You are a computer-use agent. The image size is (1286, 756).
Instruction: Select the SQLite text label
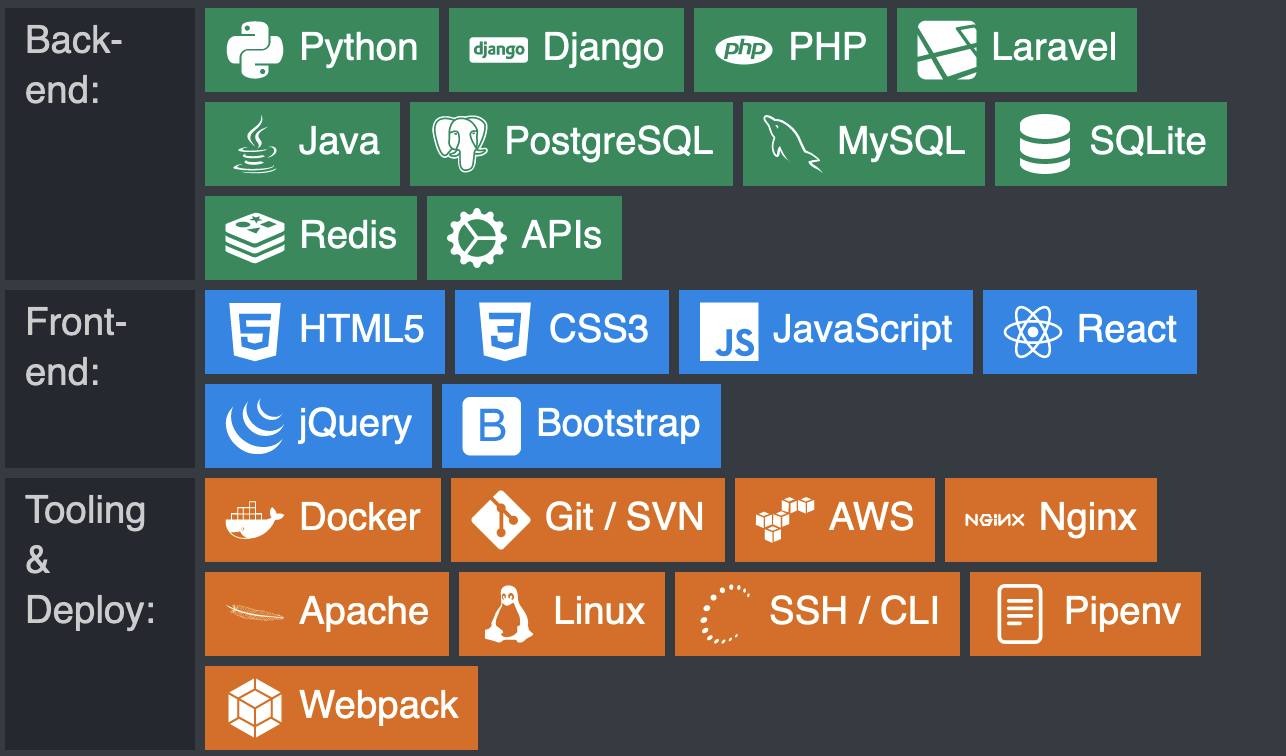click(x=1148, y=141)
